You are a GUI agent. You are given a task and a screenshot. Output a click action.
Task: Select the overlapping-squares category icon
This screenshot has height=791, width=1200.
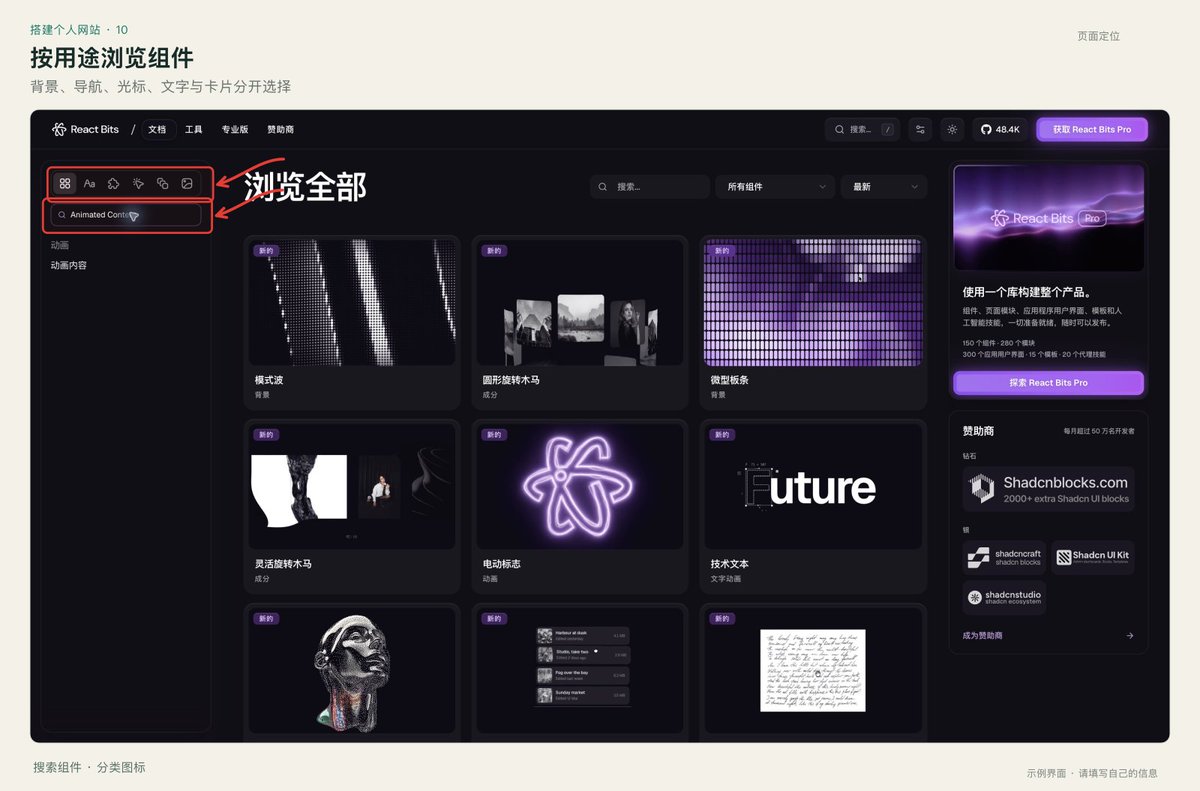click(162, 184)
